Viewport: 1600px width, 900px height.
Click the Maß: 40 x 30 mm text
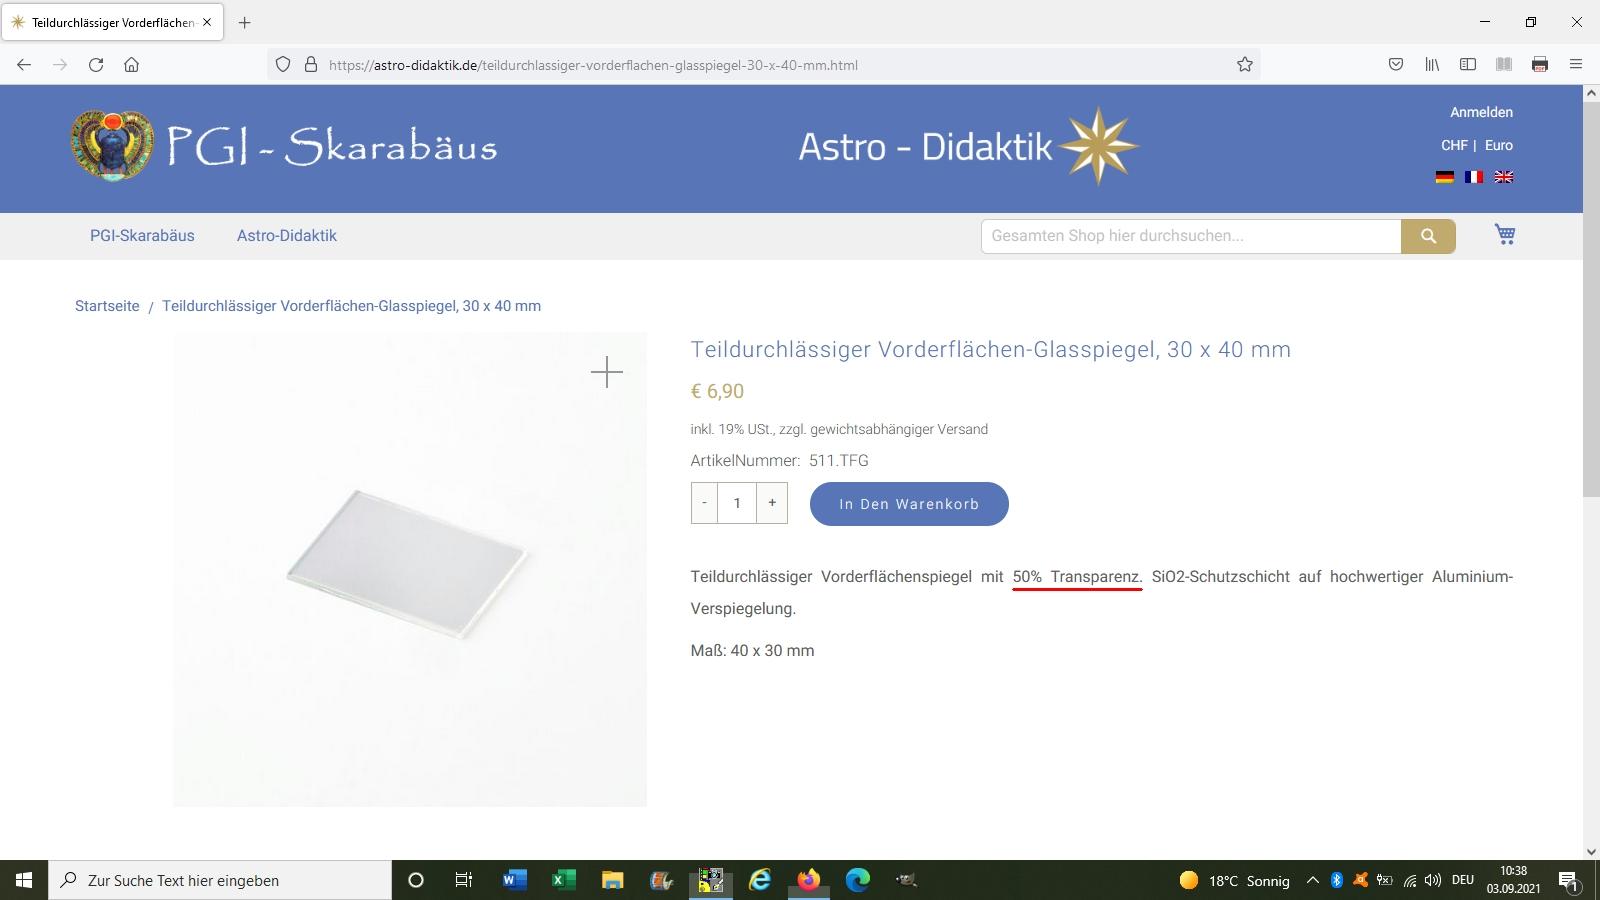[x=752, y=650]
